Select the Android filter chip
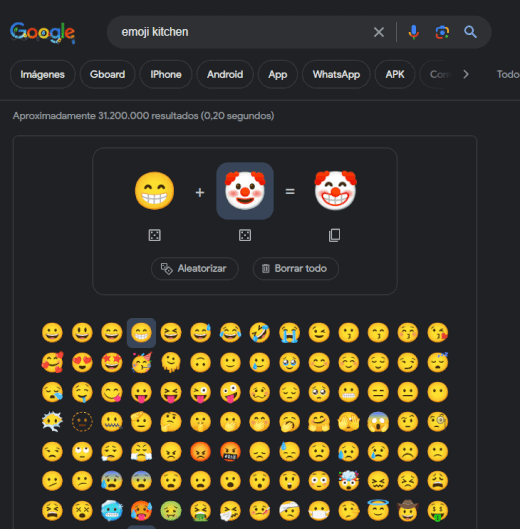520x529 pixels. [x=225, y=74]
